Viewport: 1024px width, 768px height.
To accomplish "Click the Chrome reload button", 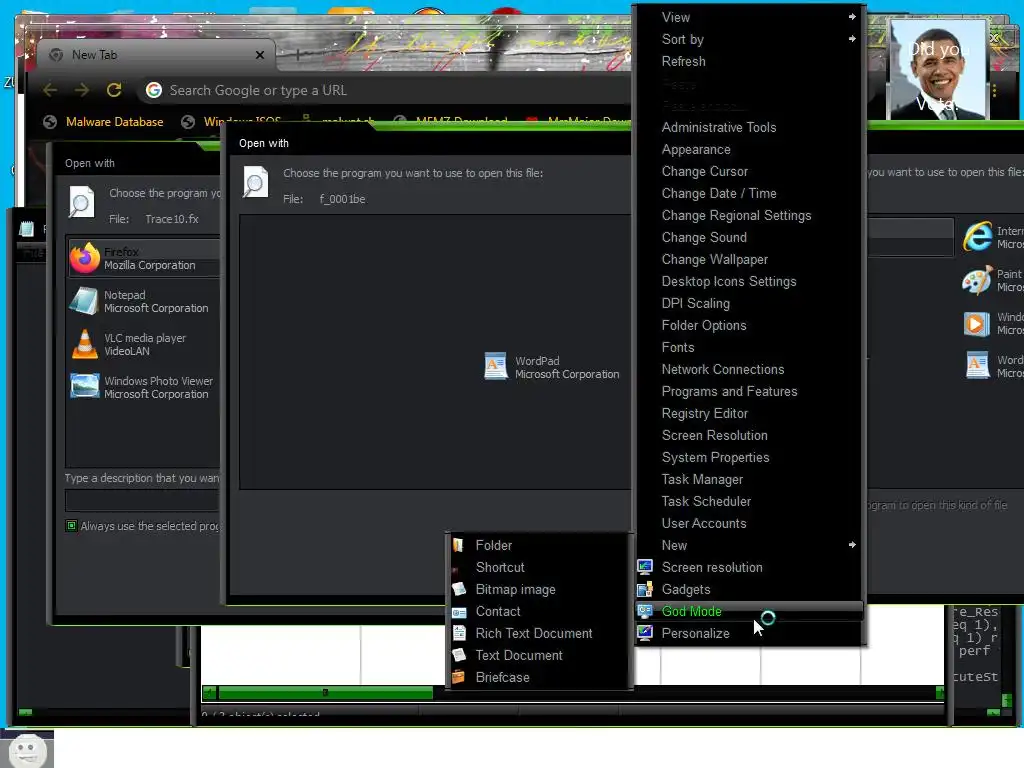I will [114, 90].
